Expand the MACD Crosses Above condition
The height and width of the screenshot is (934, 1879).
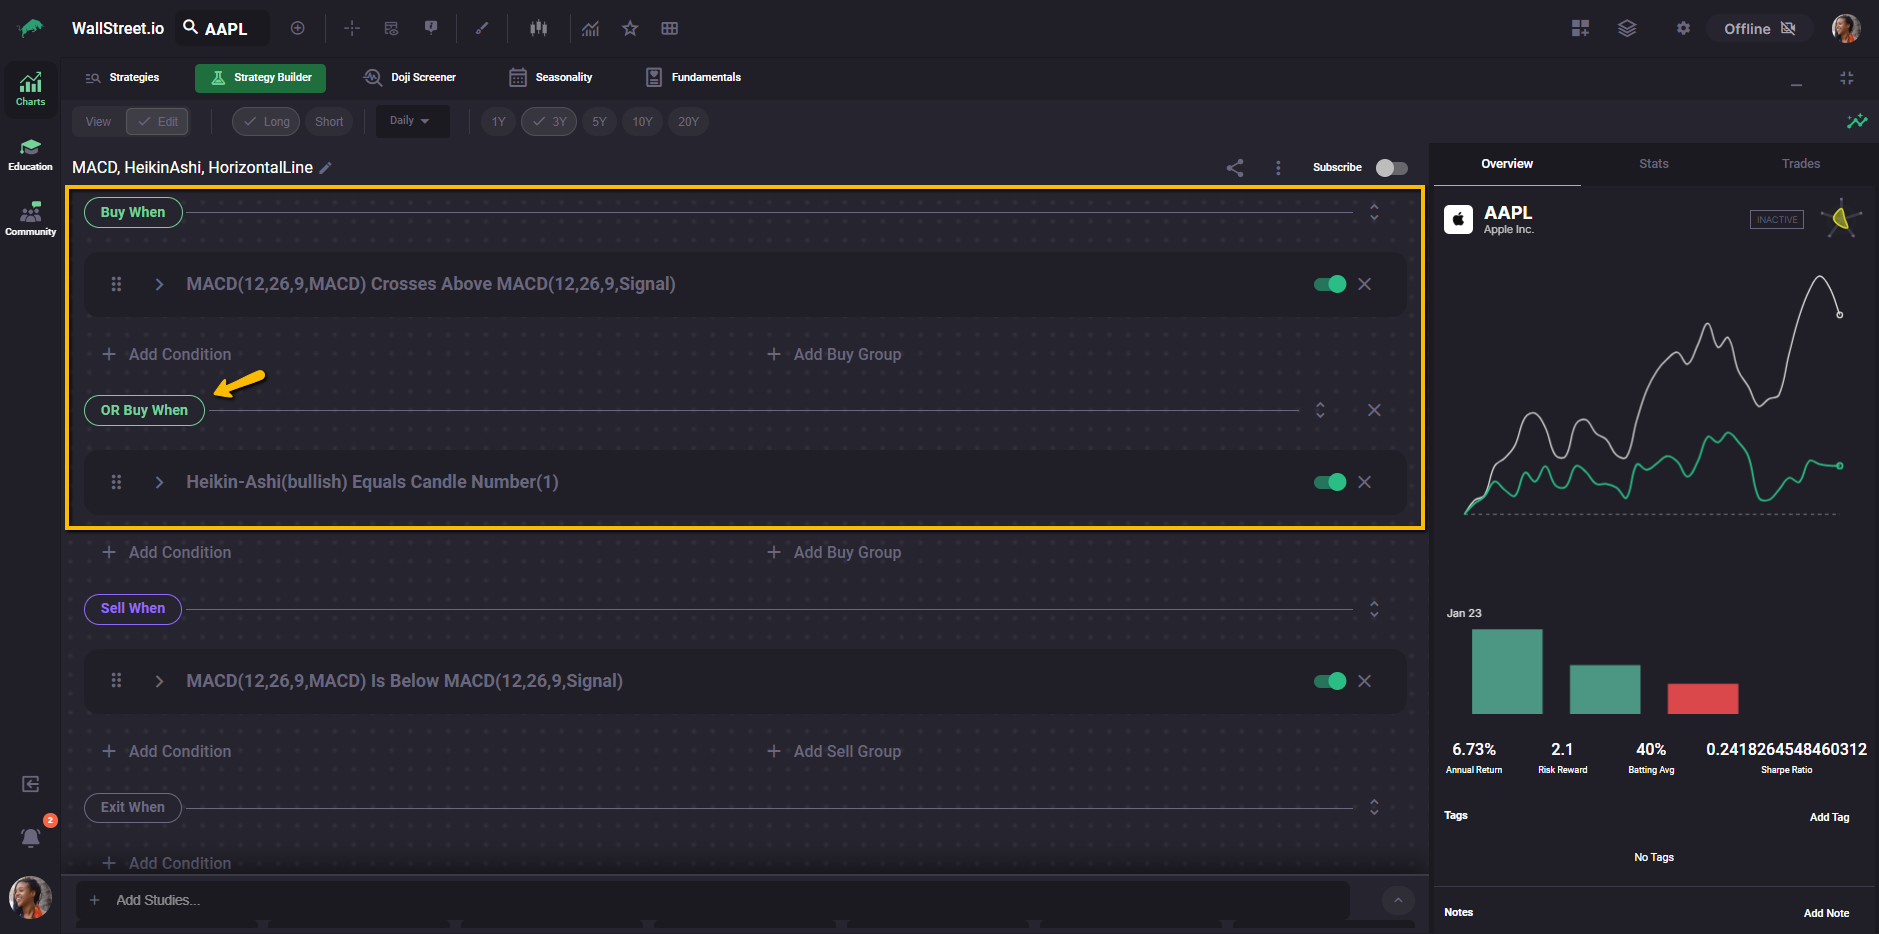pos(159,284)
